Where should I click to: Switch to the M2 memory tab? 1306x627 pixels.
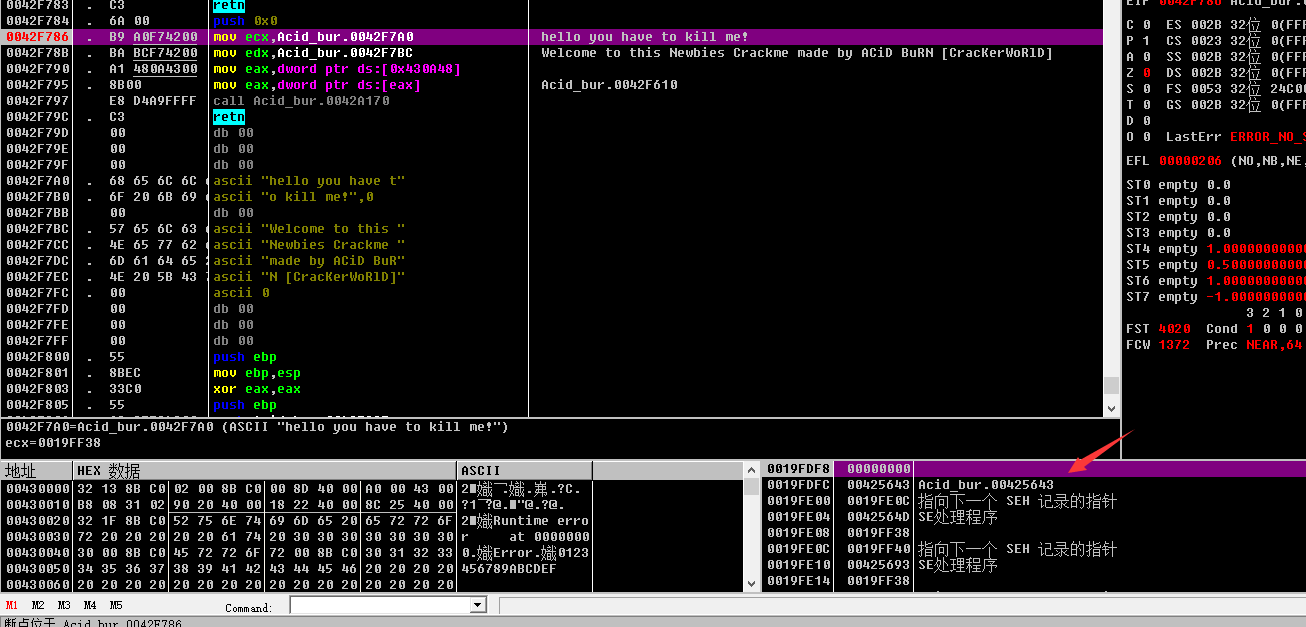[x=38, y=605]
